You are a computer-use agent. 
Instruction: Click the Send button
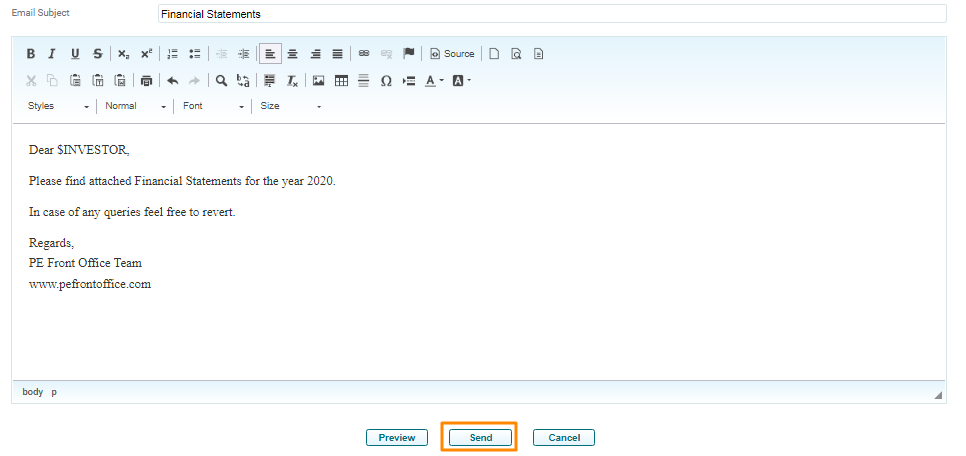click(480, 438)
